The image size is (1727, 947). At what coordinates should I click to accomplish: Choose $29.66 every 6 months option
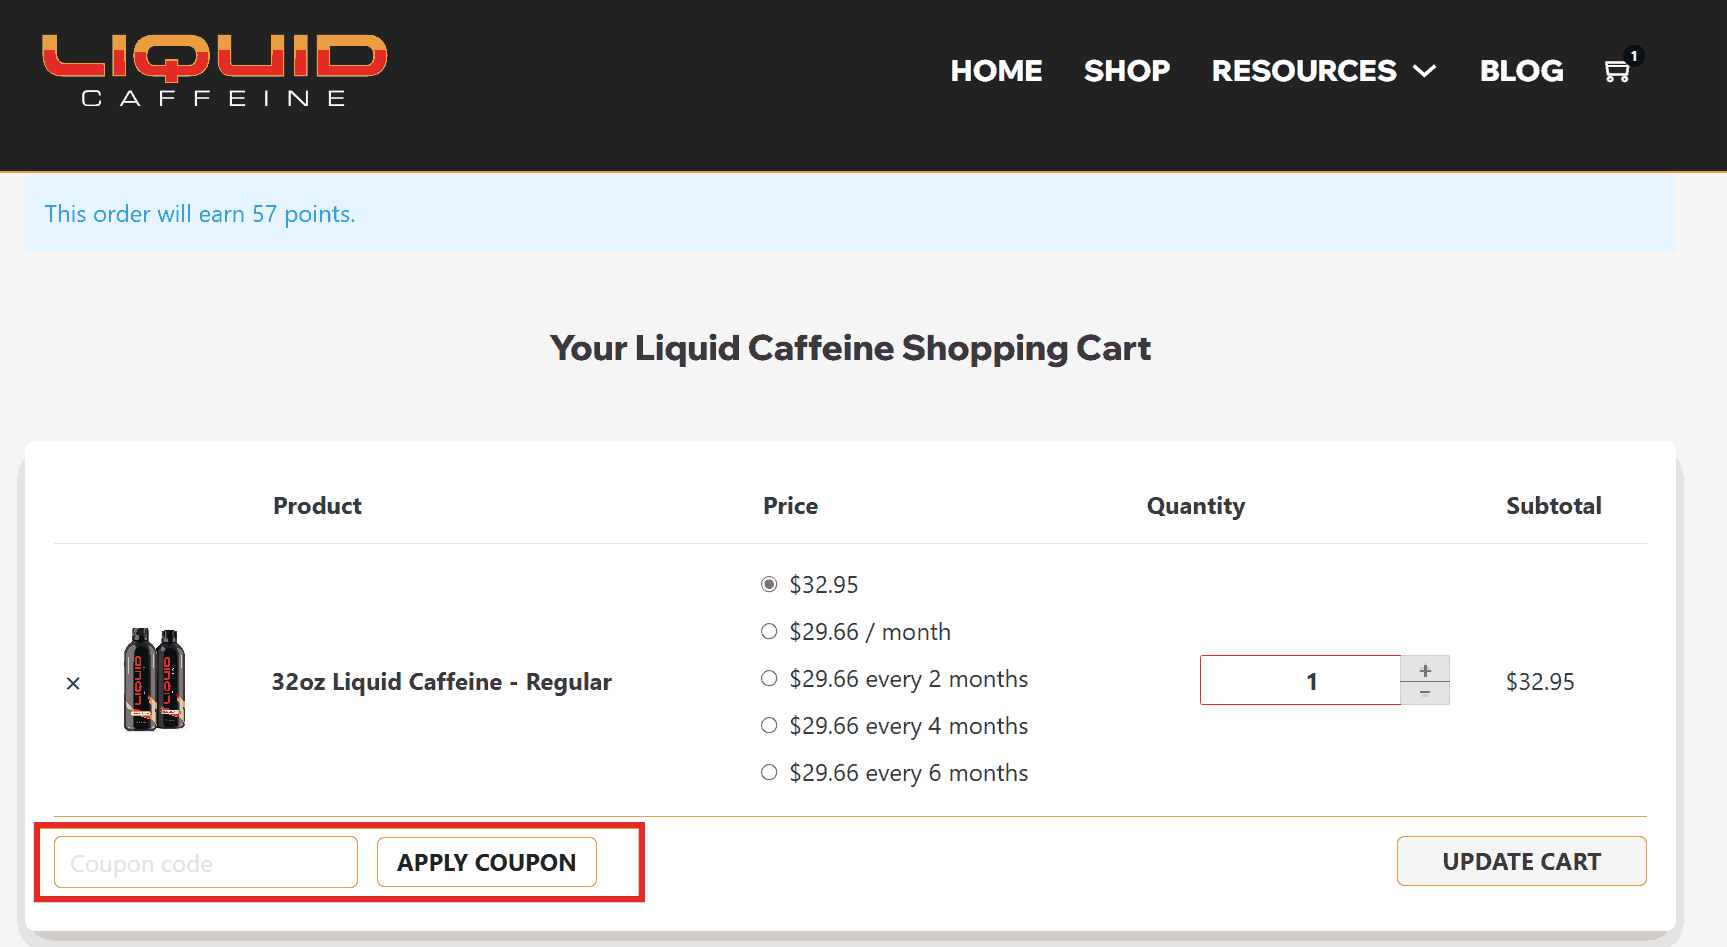tap(769, 772)
